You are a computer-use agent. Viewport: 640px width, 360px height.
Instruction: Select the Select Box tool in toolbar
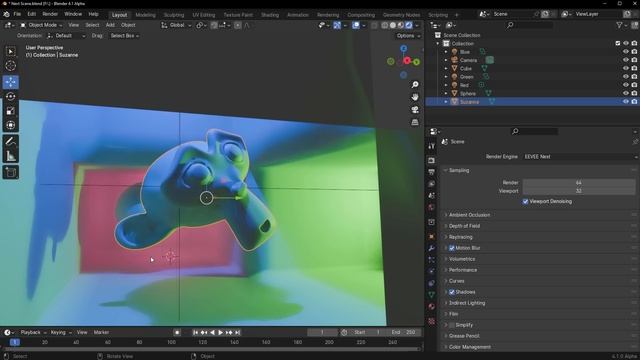coord(11,51)
